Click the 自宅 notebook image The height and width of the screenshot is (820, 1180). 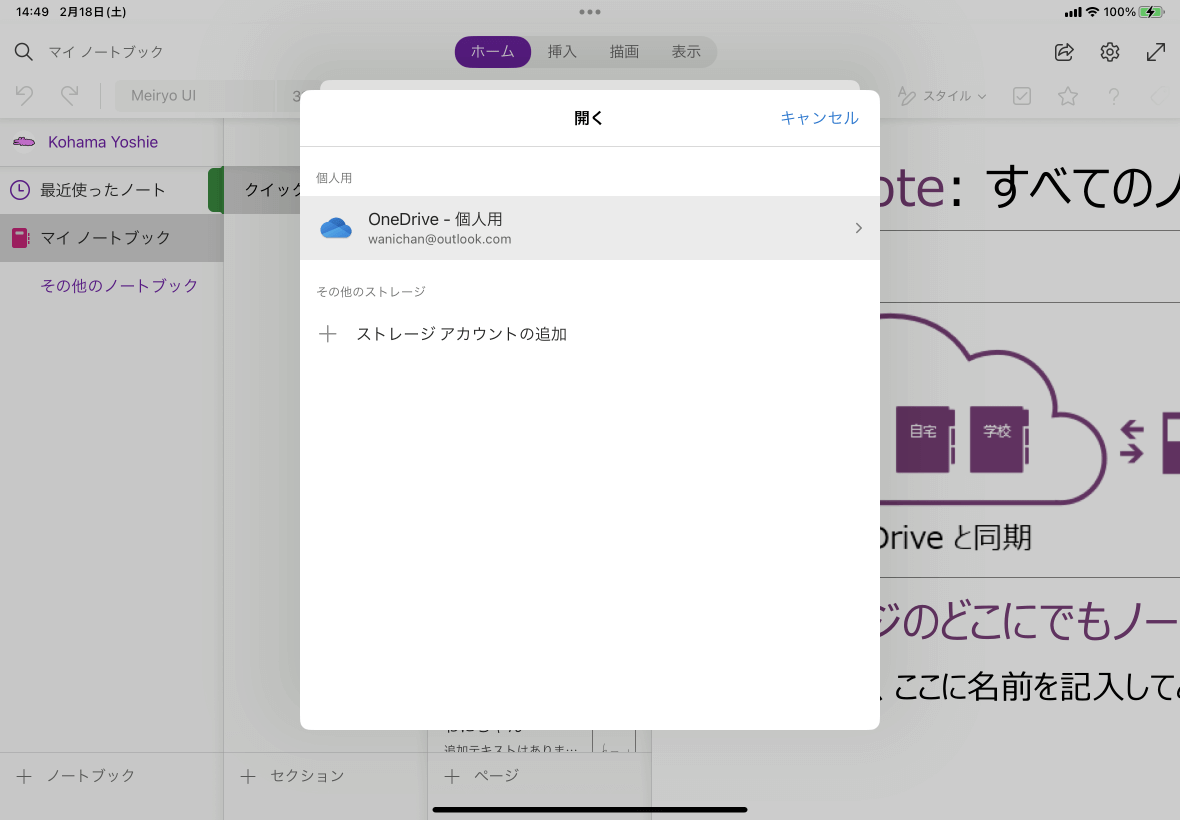(x=925, y=439)
